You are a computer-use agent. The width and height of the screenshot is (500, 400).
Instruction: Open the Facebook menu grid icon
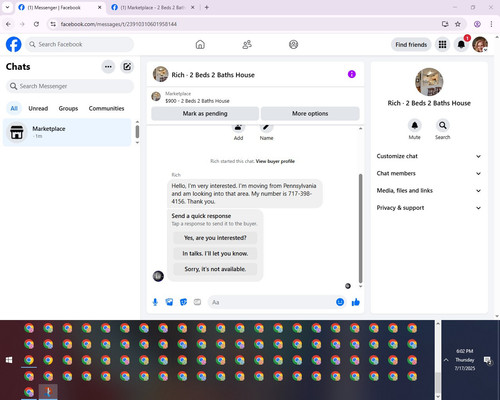[442, 44]
